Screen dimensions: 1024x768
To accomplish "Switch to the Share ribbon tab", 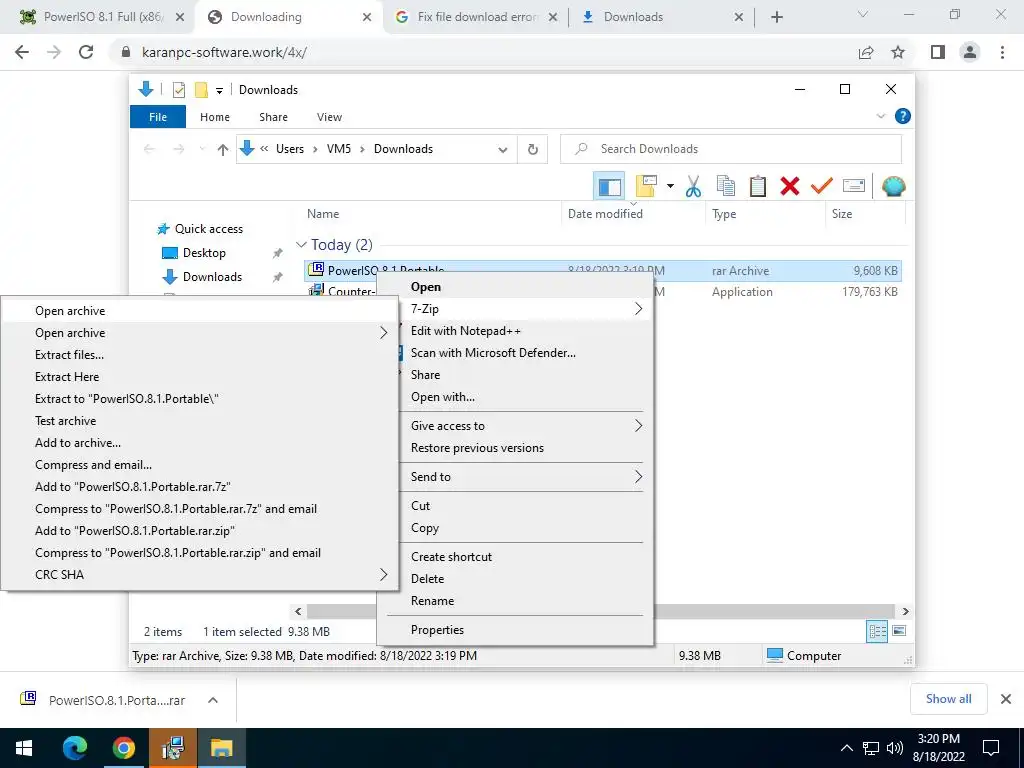I will [273, 117].
